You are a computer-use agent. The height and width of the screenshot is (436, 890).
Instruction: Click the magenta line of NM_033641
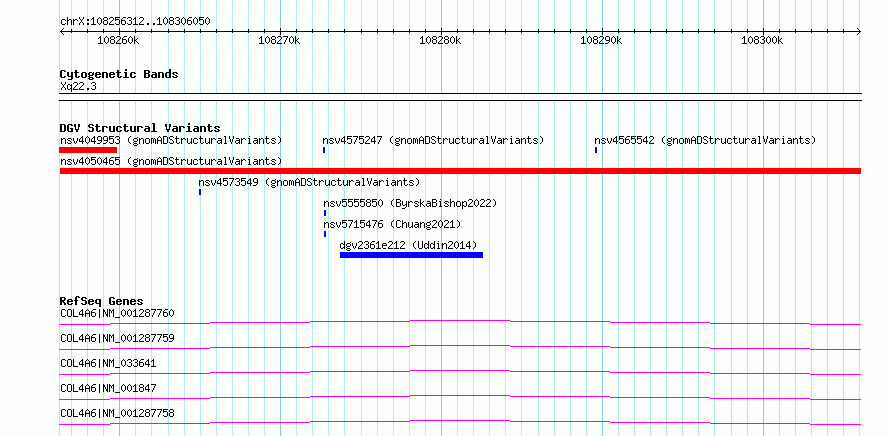pos(460,371)
